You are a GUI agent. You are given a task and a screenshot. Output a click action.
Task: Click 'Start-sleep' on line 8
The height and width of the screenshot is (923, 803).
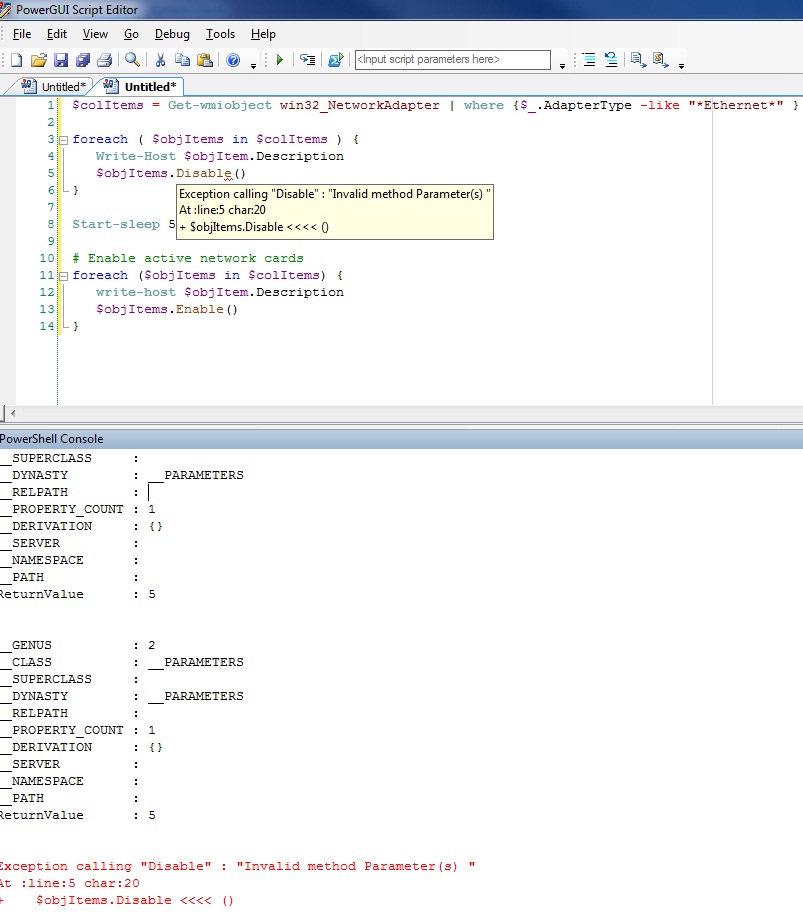[x=116, y=225]
